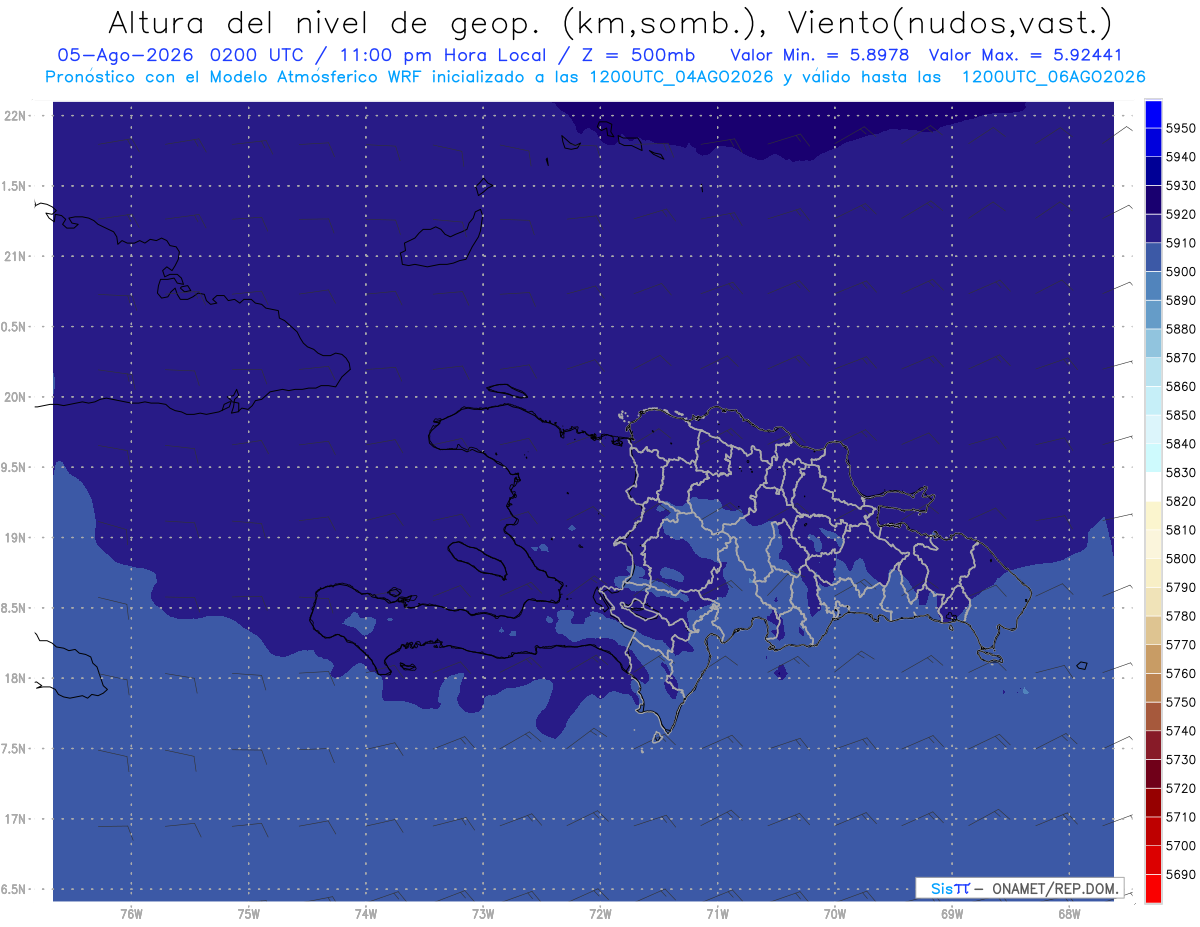The height and width of the screenshot is (927, 1200).
Task: Click the '18N' latitude label
Action: click(15, 678)
